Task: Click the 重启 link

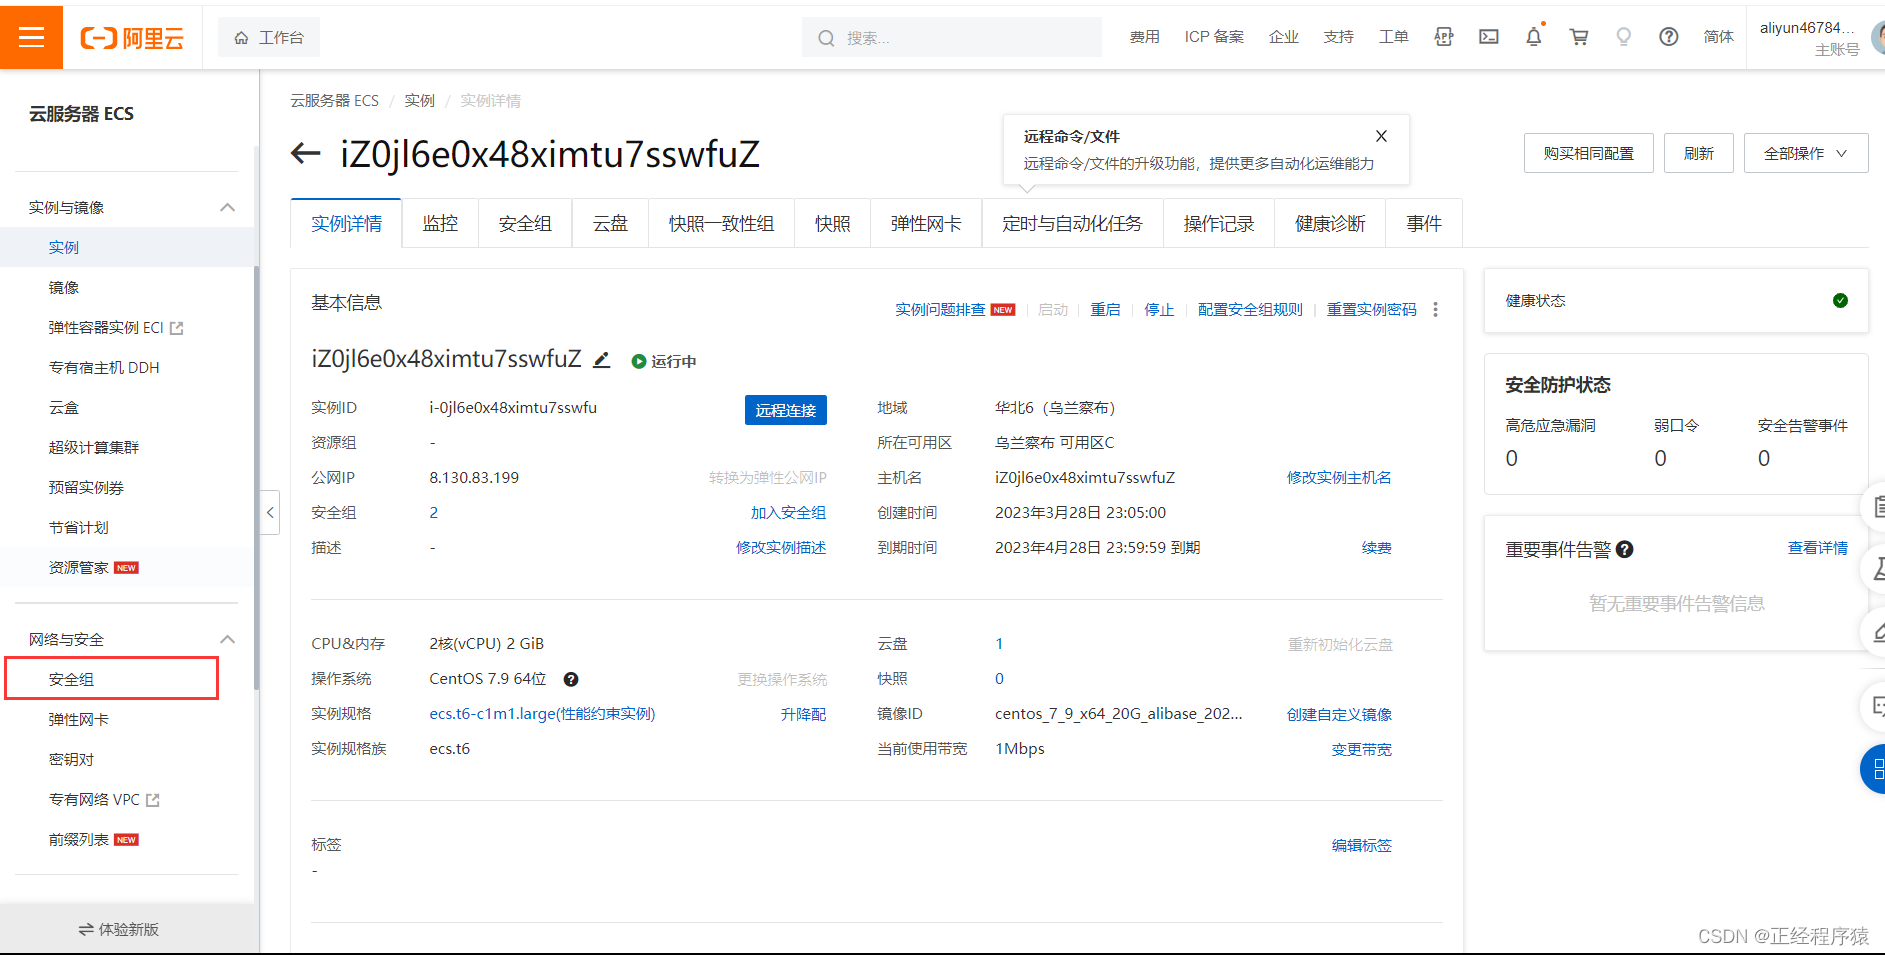Action: 1105,310
